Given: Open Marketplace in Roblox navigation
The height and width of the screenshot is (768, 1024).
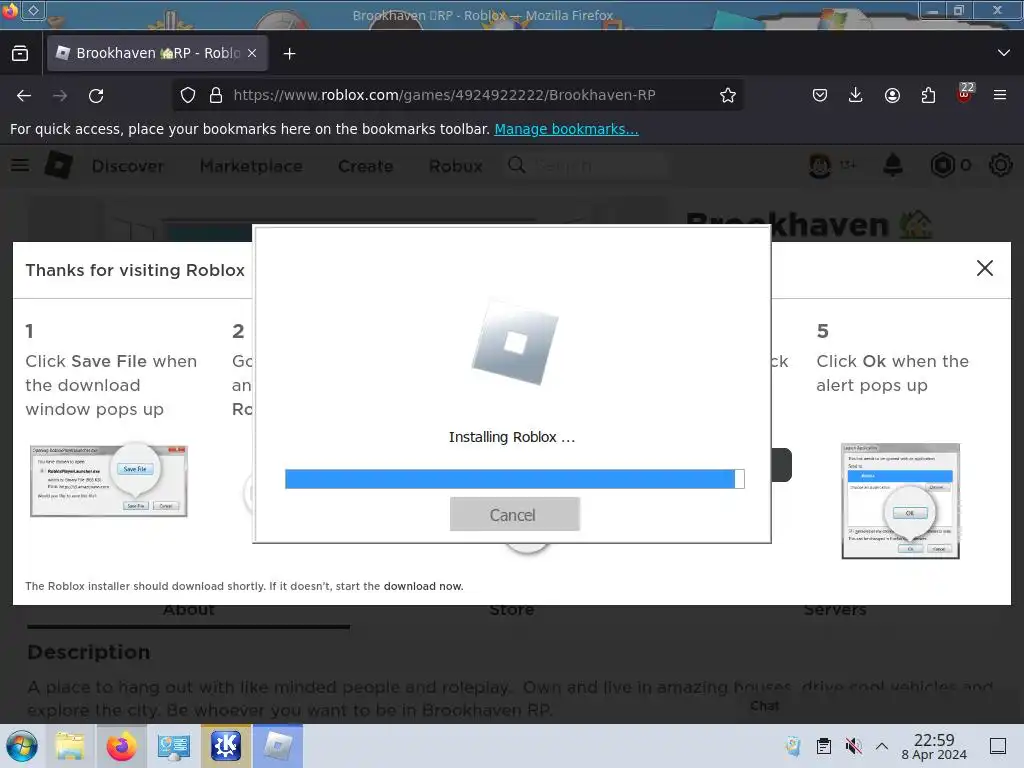Looking at the screenshot, I should tap(251, 166).
